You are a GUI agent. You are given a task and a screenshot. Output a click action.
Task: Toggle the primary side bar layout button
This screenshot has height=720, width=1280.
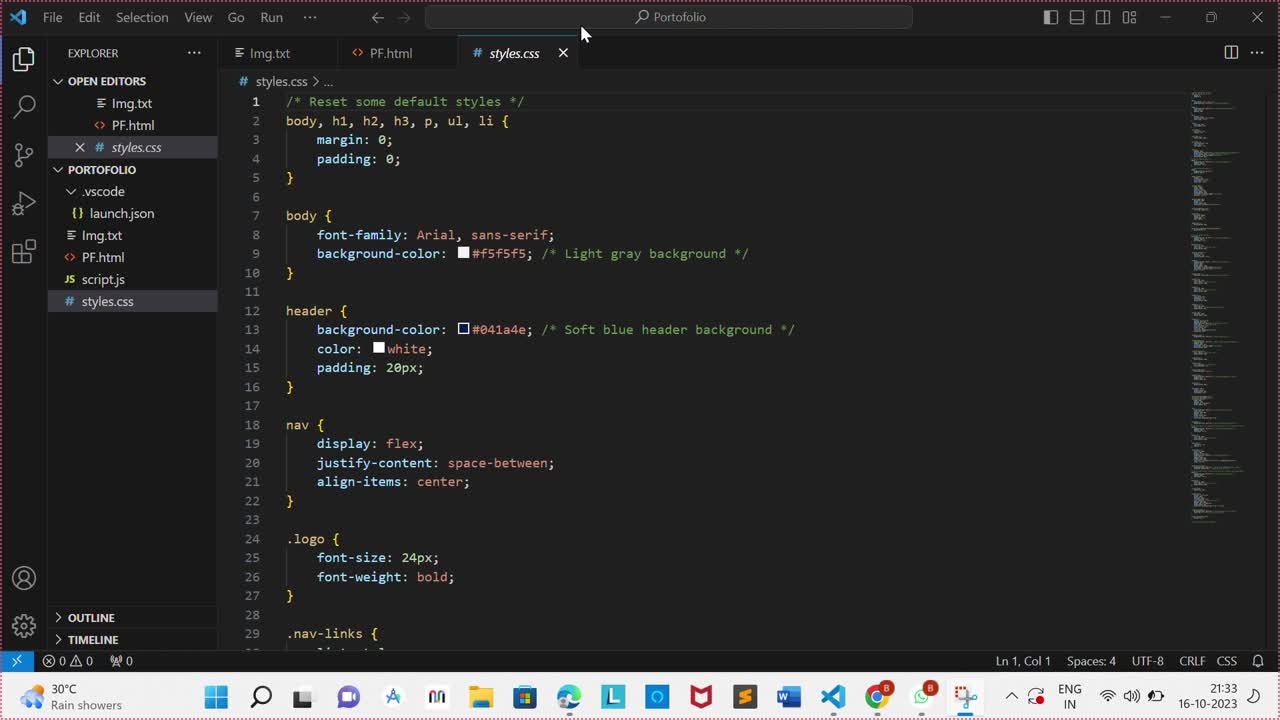click(x=1051, y=17)
